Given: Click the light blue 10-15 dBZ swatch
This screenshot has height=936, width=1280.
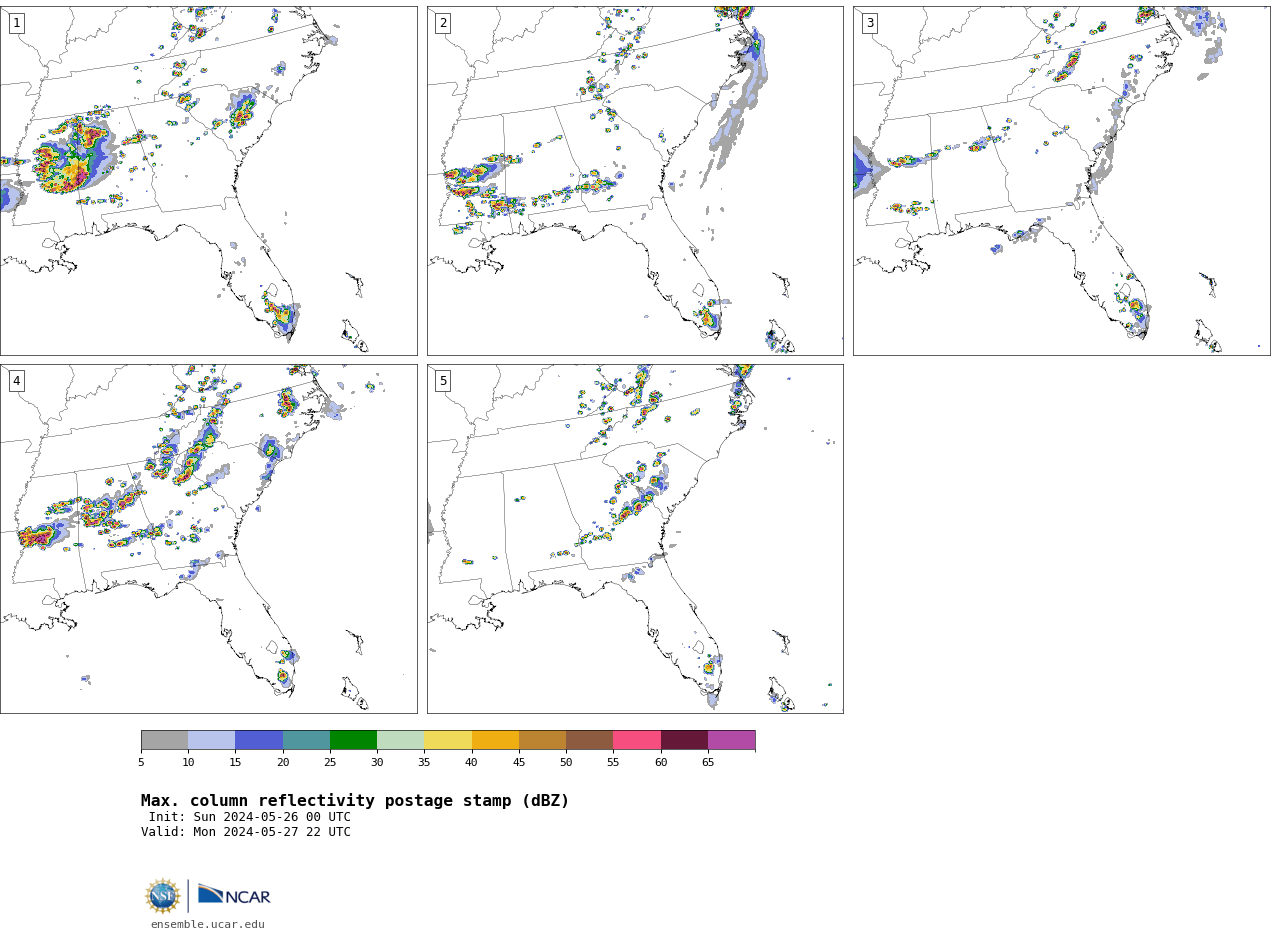Looking at the screenshot, I should tap(212, 740).
